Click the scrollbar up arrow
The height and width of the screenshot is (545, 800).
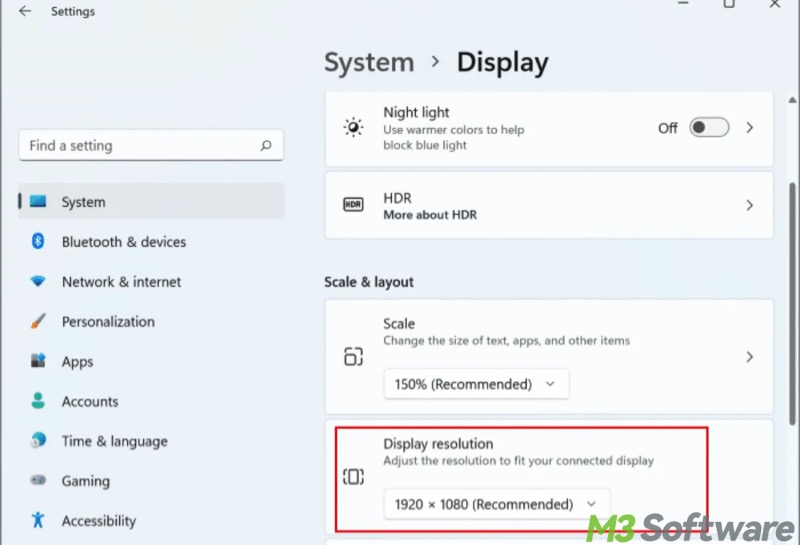(792, 100)
